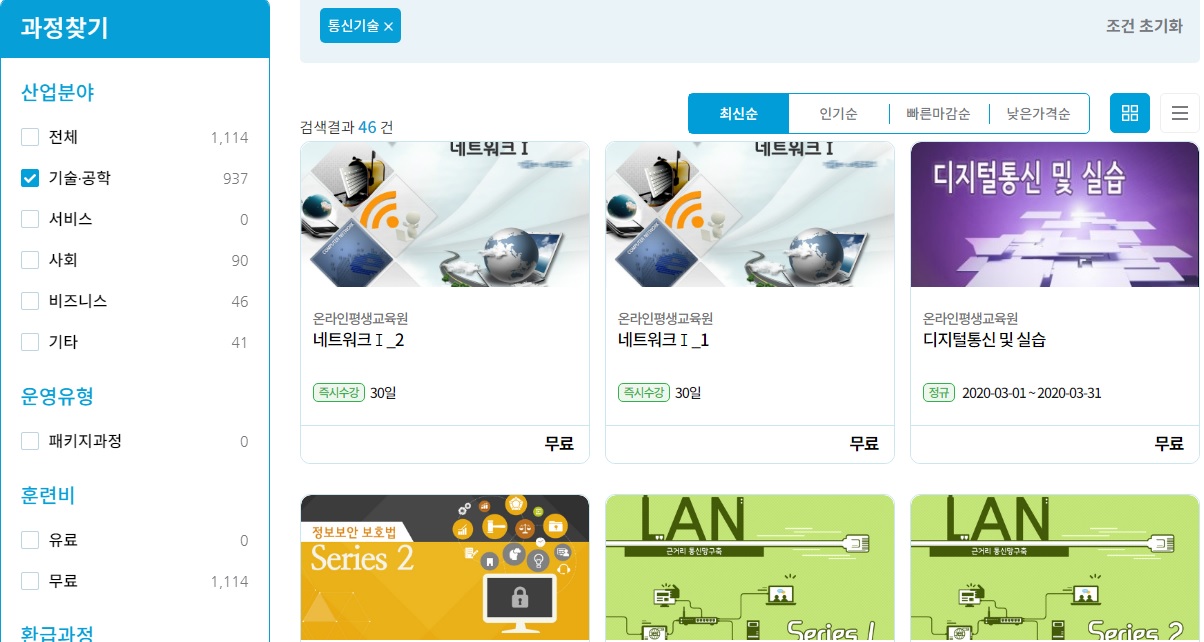Click 조건 초기화 to reset filters
The width and height of the screenshot is (1204, 642).
pos(1144,27)
